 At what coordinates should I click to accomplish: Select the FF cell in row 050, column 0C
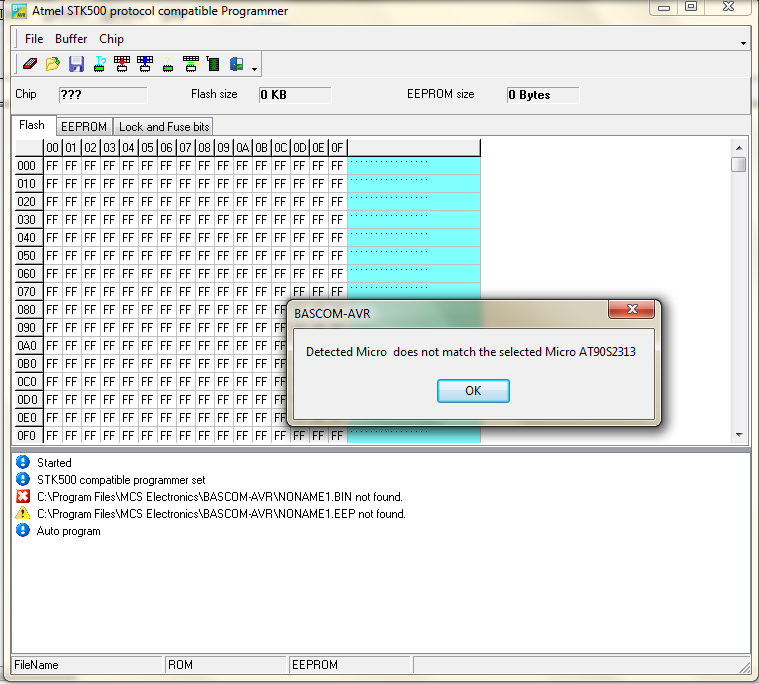coord(280,256)
